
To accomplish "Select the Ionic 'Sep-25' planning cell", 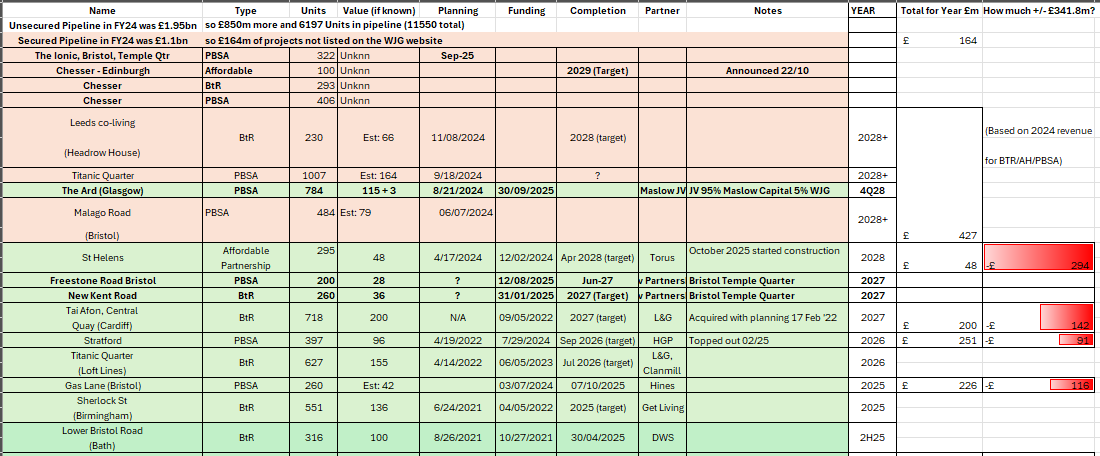I will click(x=458, y=55).
